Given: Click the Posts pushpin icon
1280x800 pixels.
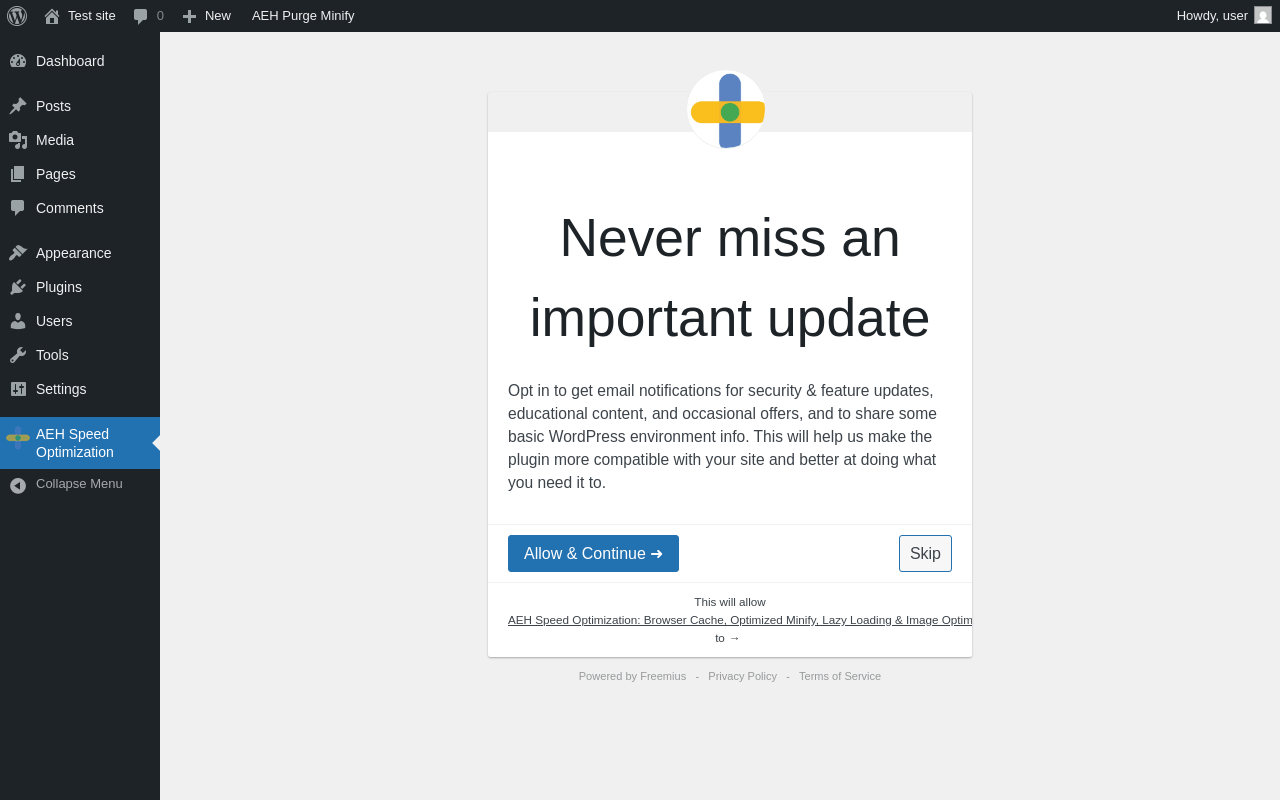Looking at the screenshot, I should pos(18,106).
